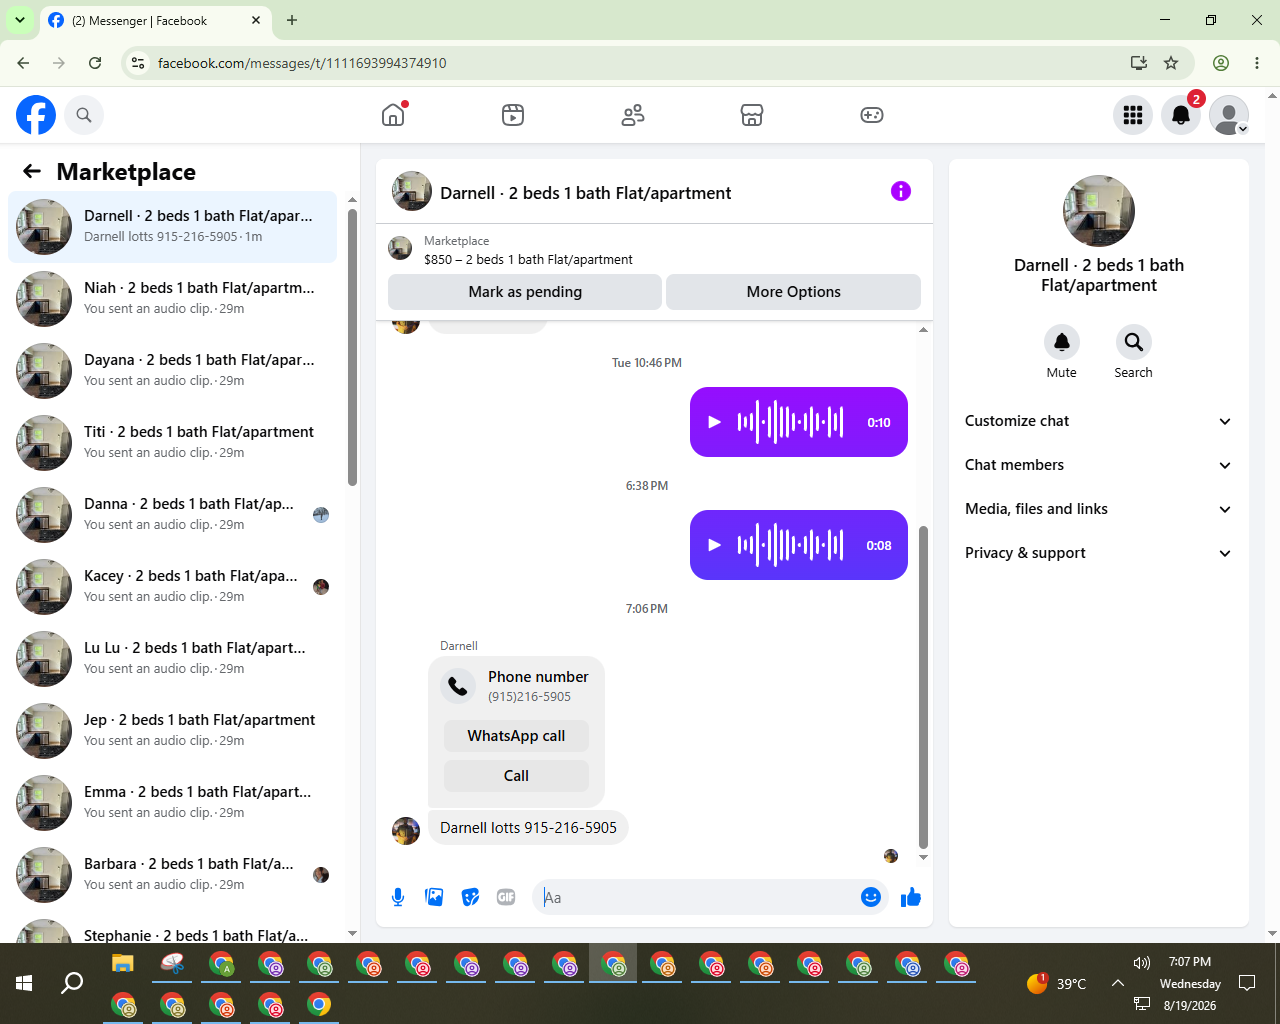This screenshot has width=1280, height=1024.
Task: Click the chat messages scrollbar
Action: coord(923,686)
